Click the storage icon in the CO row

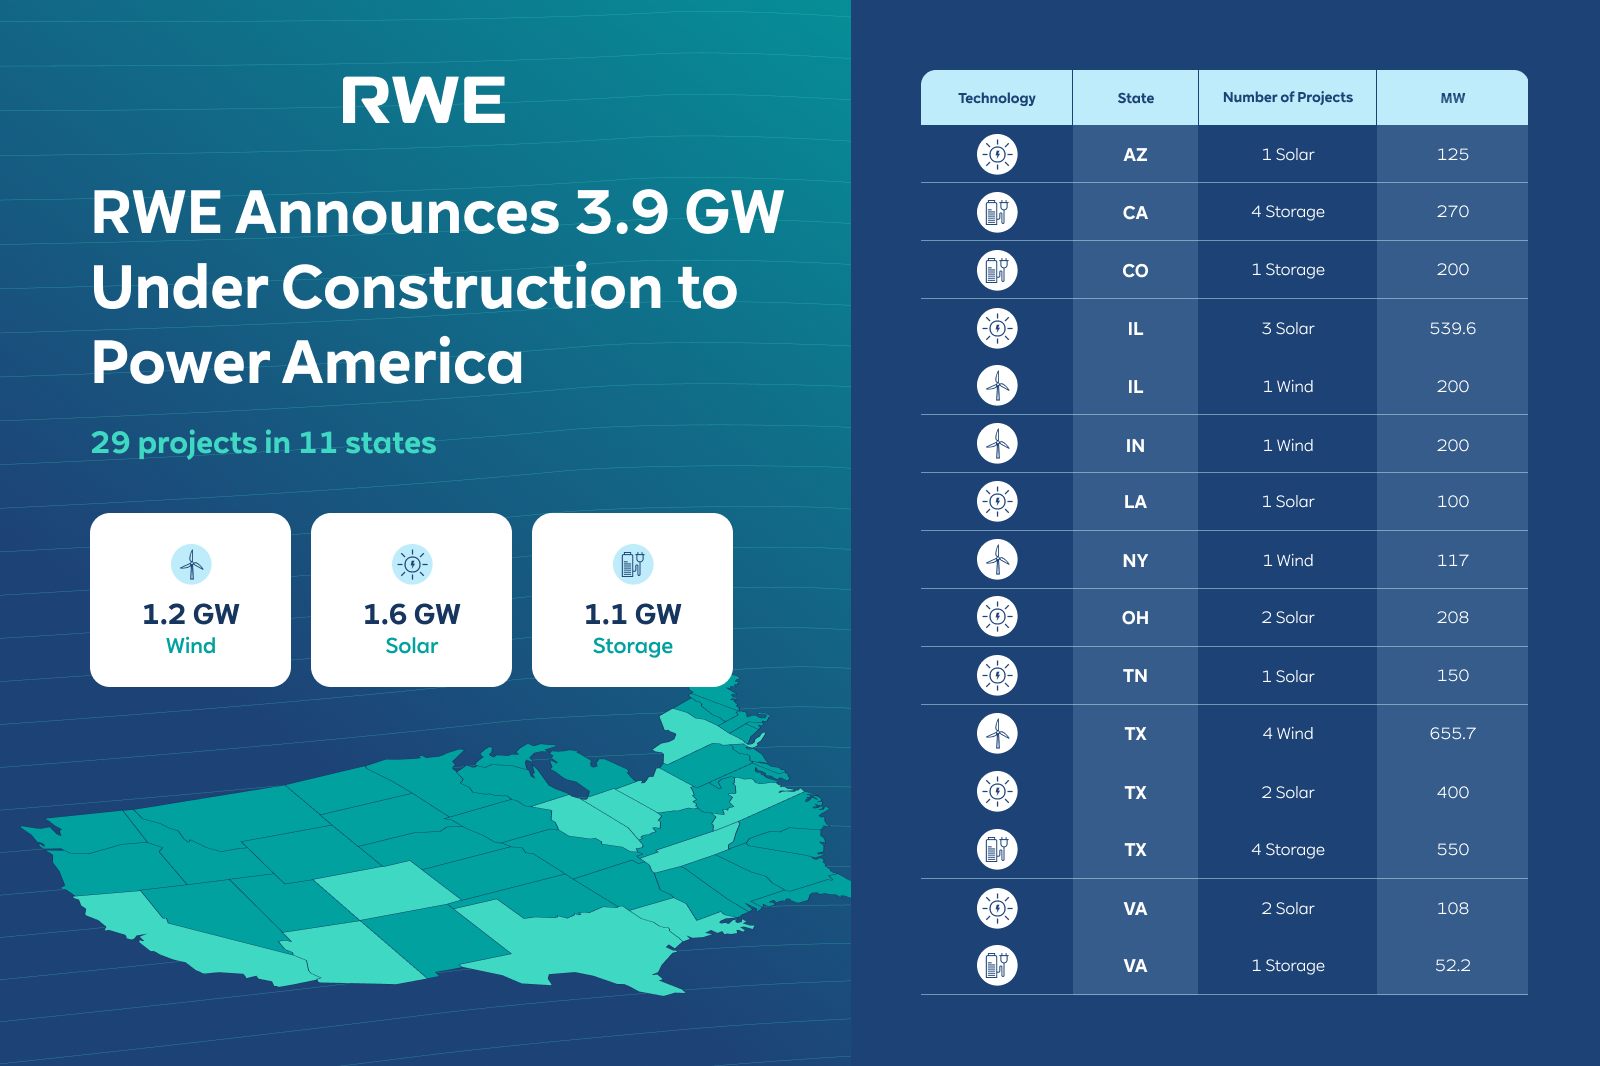(997, 270)
